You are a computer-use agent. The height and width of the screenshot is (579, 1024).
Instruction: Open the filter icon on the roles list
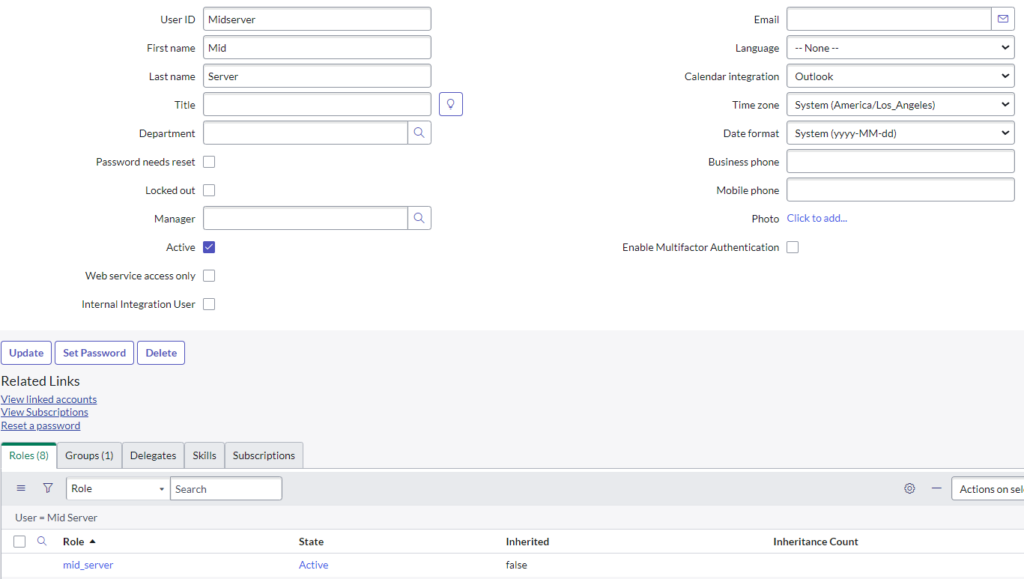click(x=47, y=488)
